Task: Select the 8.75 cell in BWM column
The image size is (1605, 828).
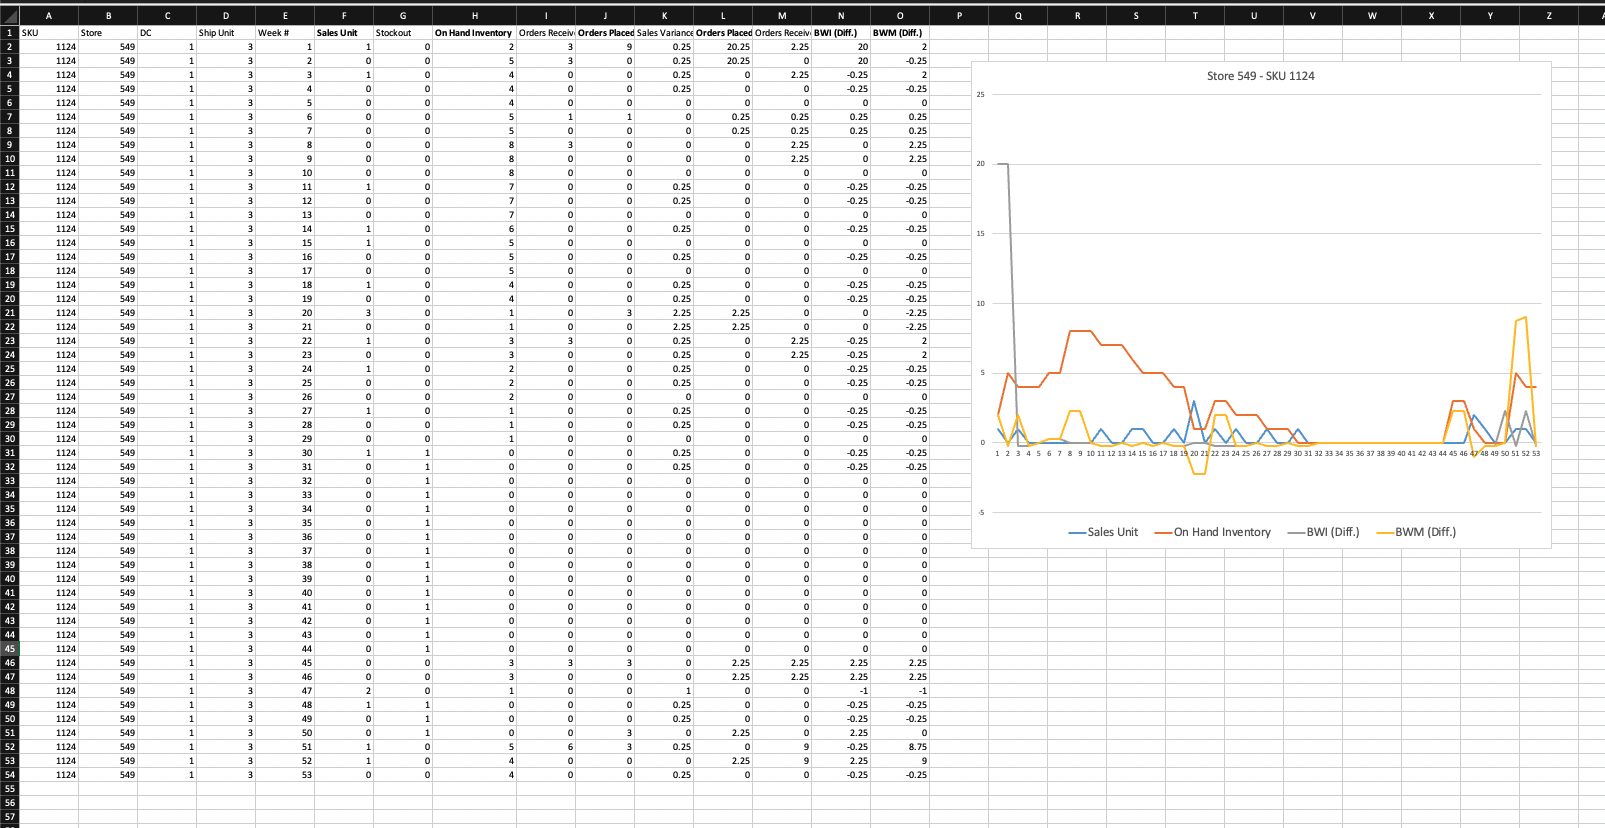Action: point(900,747)
